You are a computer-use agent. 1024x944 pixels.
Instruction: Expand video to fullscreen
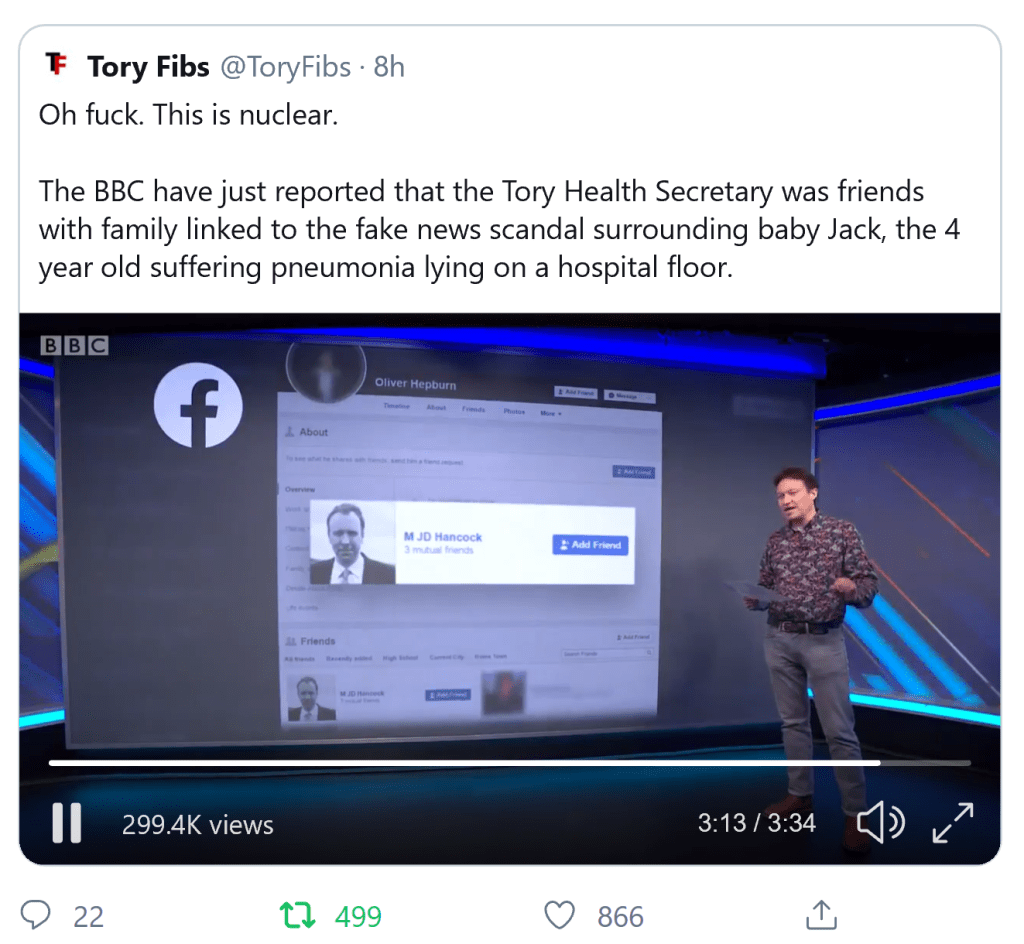(x=952, y=823)
